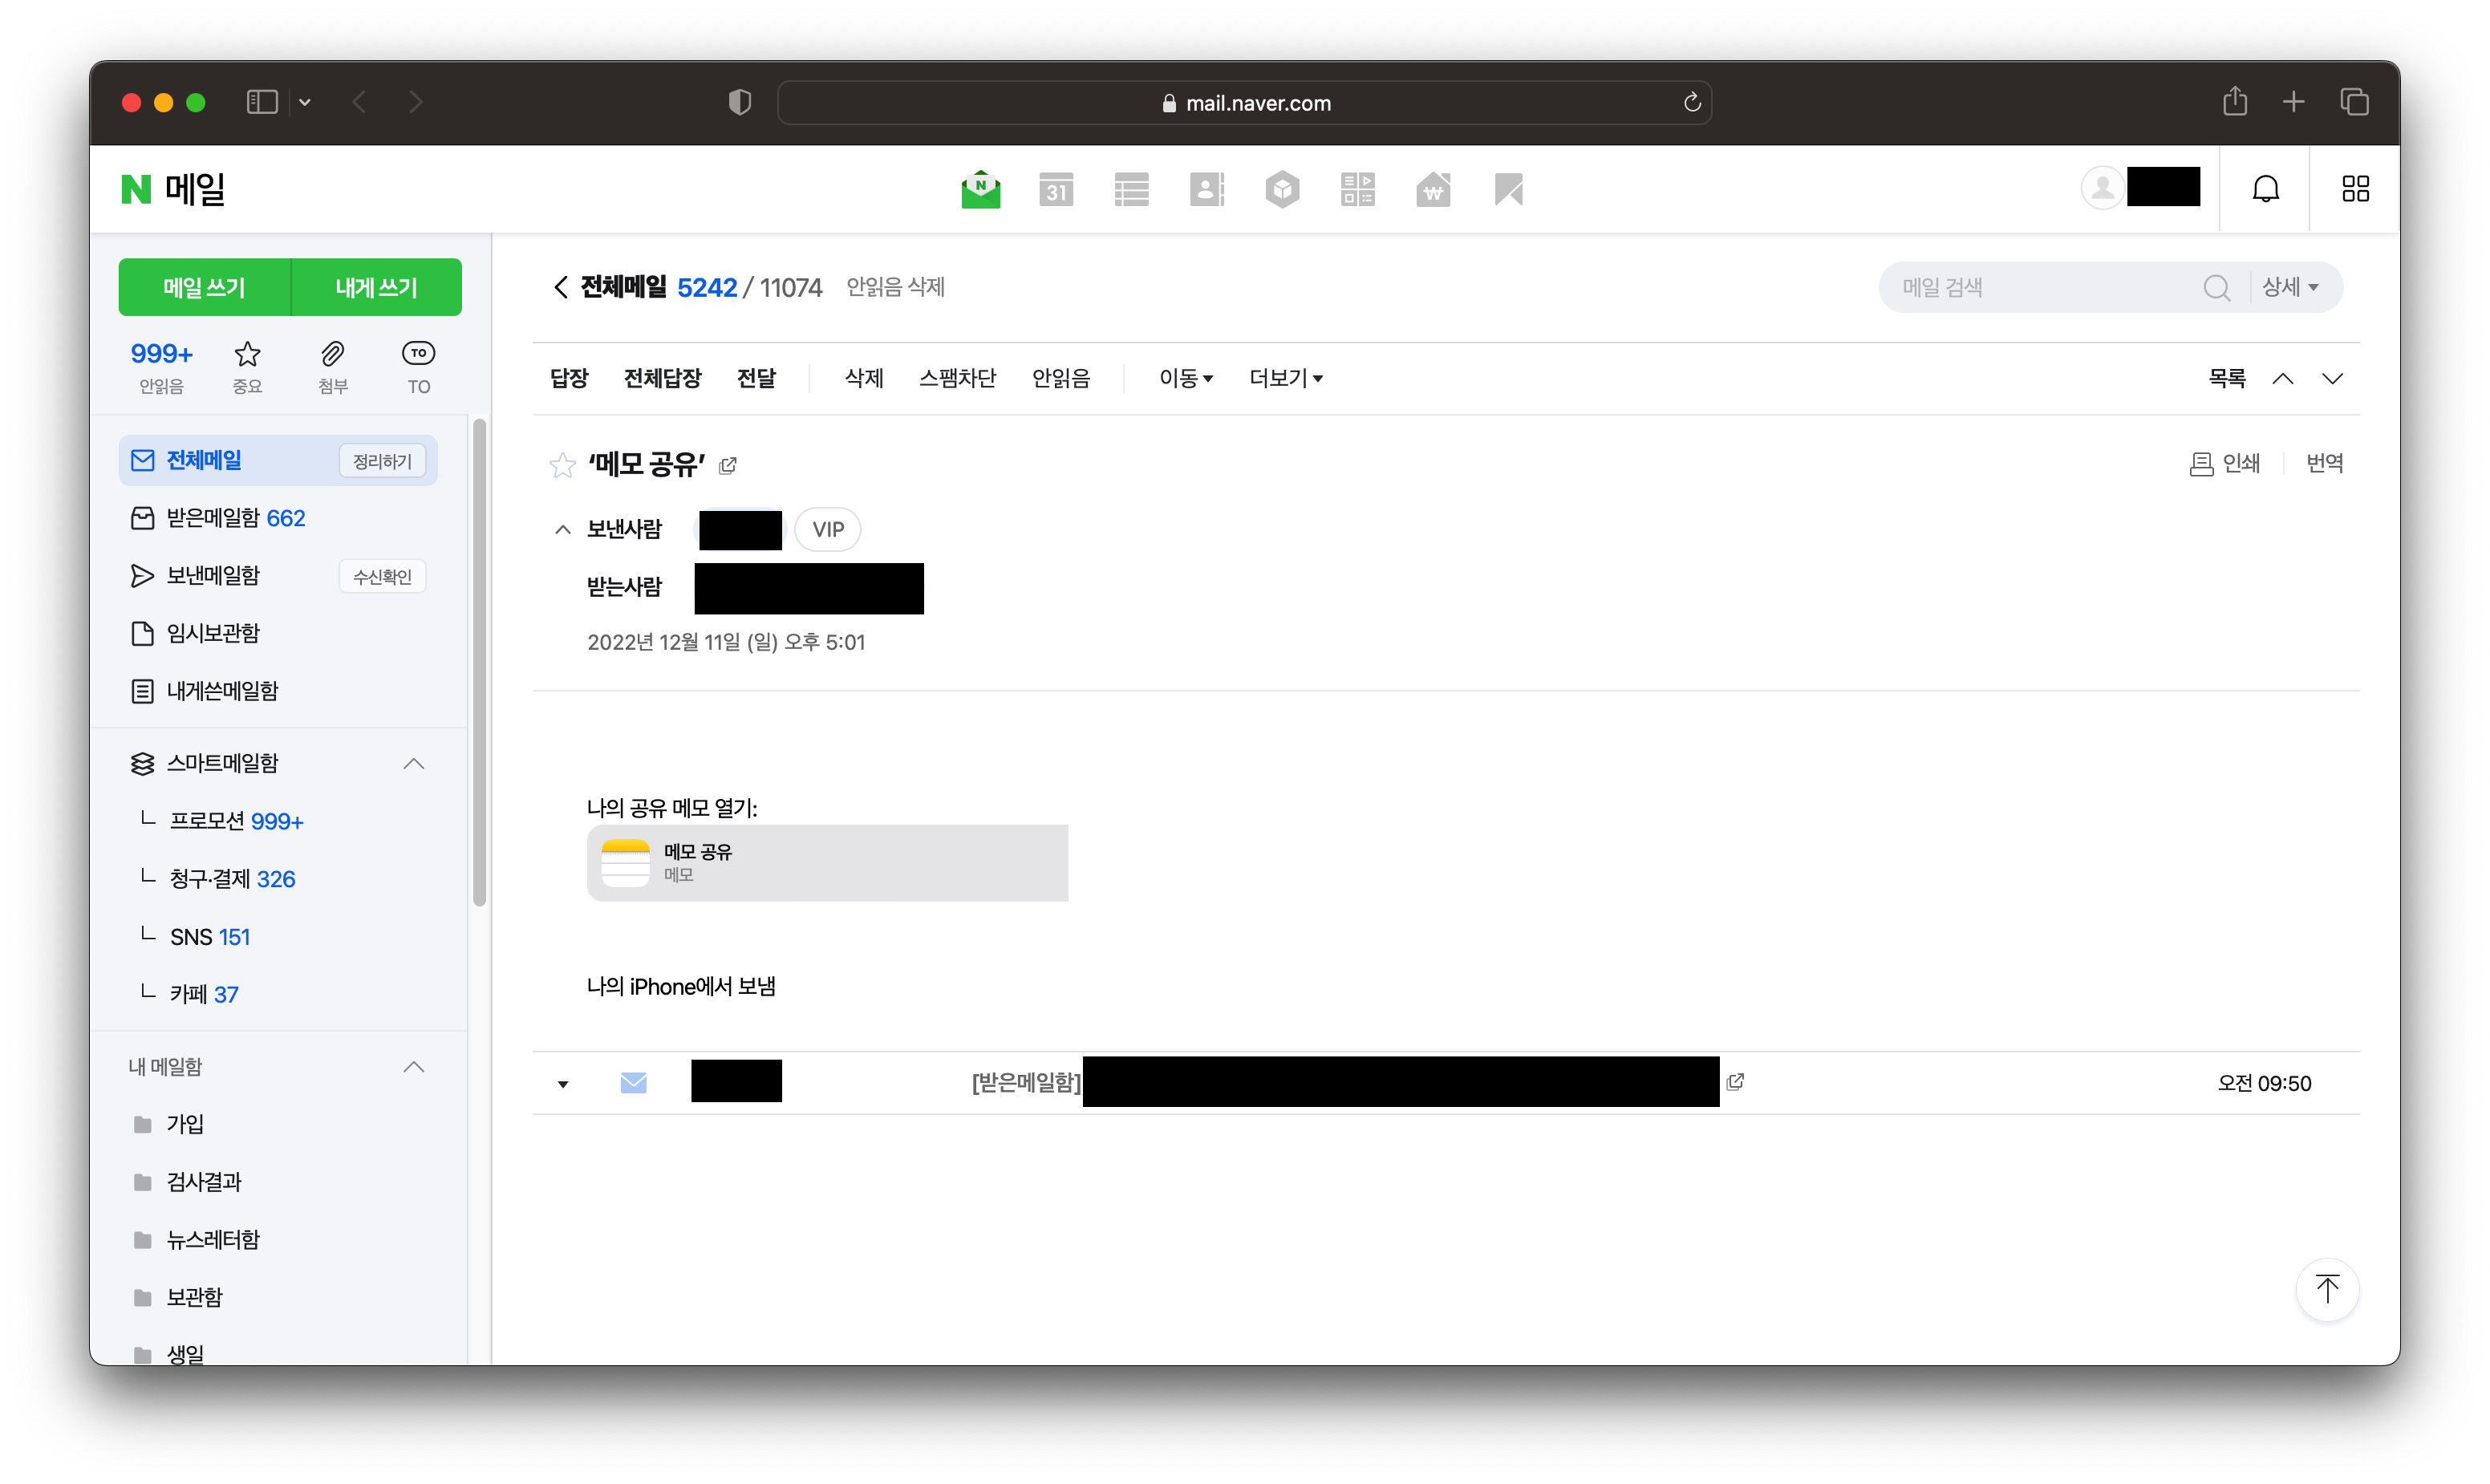Click the 답장 reply button
Screen dimensions: 2490x1484
(x=568, y=378)
